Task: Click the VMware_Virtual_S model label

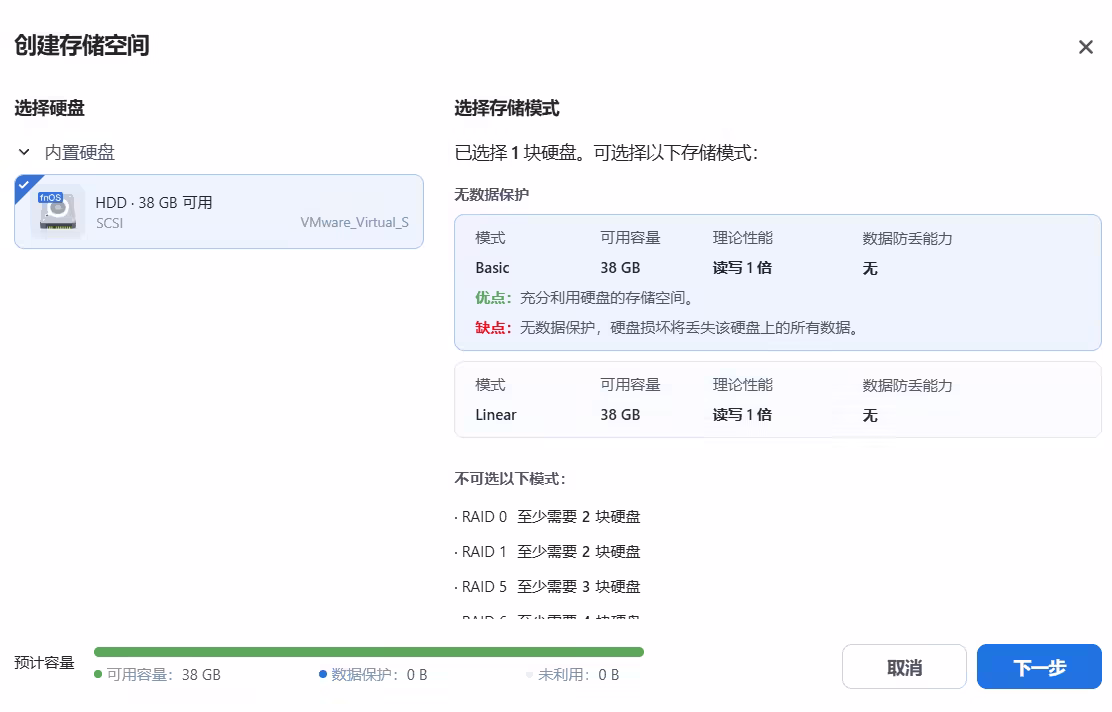Action: [354, 222]
